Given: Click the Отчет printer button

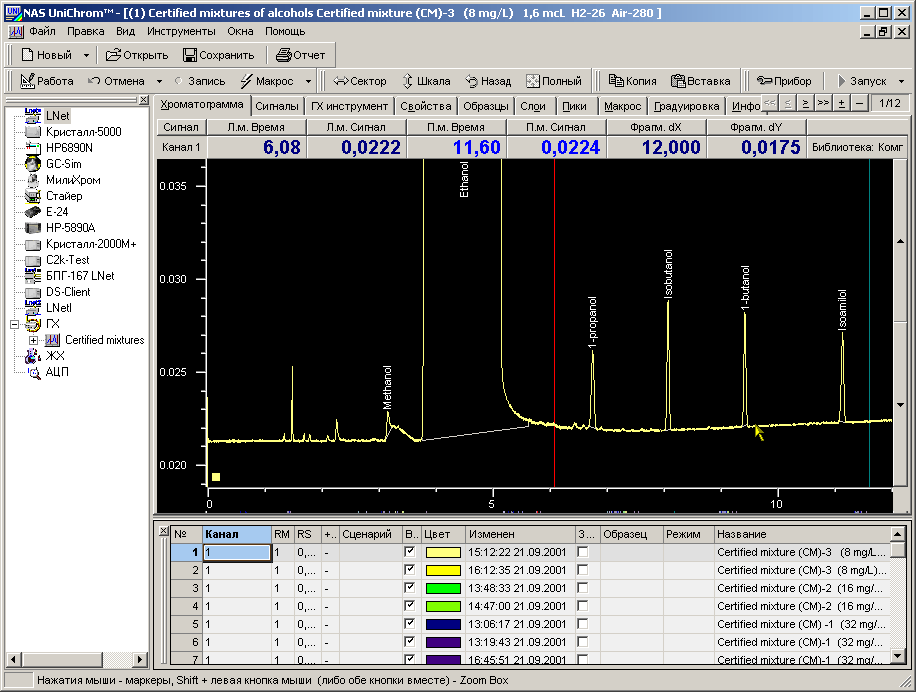Looking at the screenshot, I should point(301,55).
